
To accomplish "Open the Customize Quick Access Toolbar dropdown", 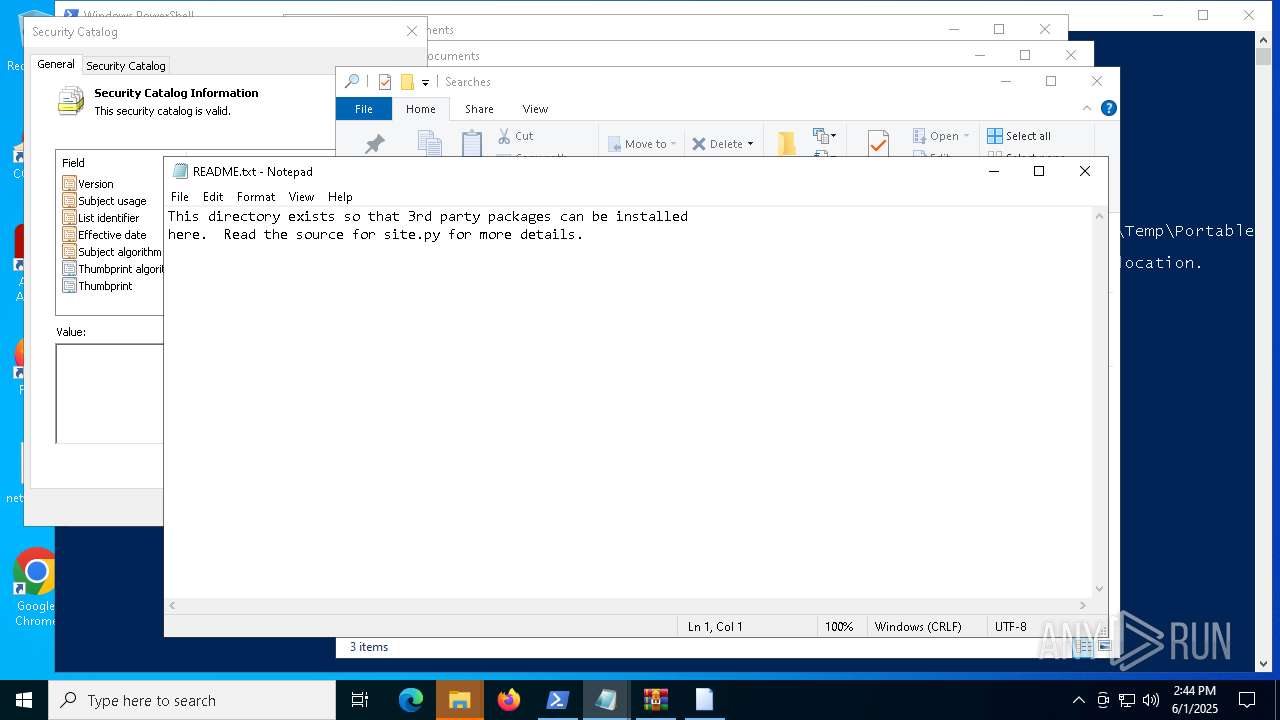I will pyautogui.click(x=425, y=83).
